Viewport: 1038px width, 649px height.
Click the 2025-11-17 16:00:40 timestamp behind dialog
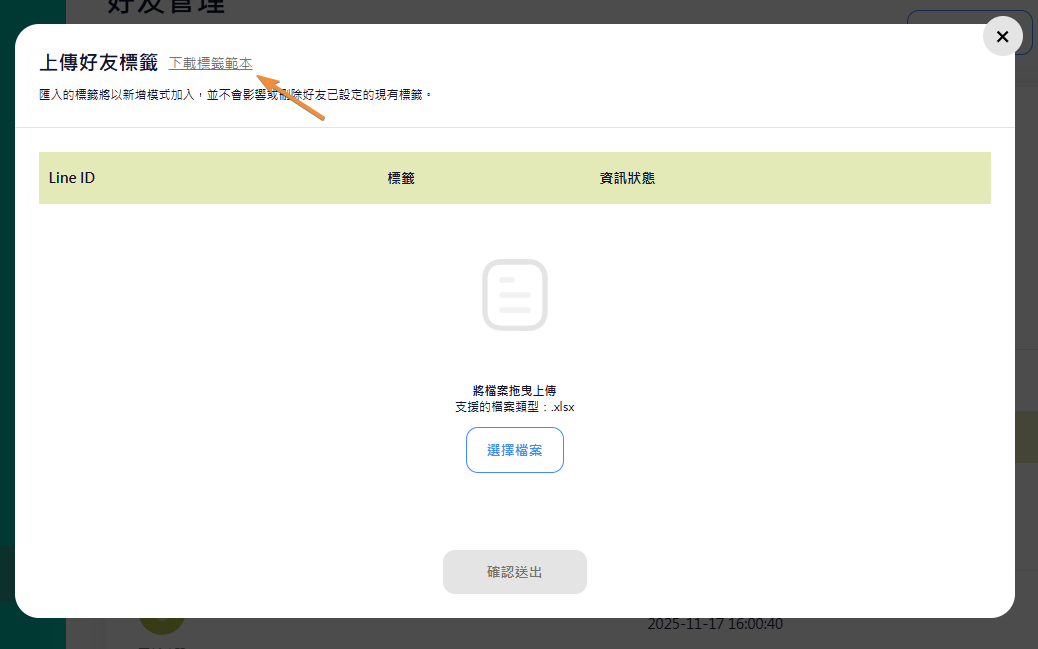(x=714, y=625)
